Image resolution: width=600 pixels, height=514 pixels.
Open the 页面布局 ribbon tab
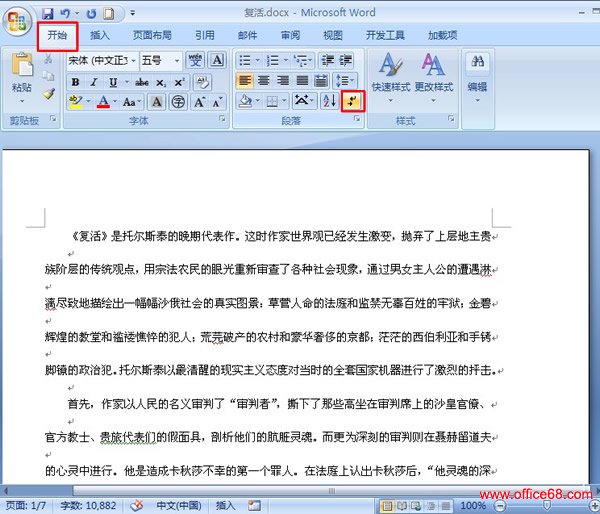152,35
